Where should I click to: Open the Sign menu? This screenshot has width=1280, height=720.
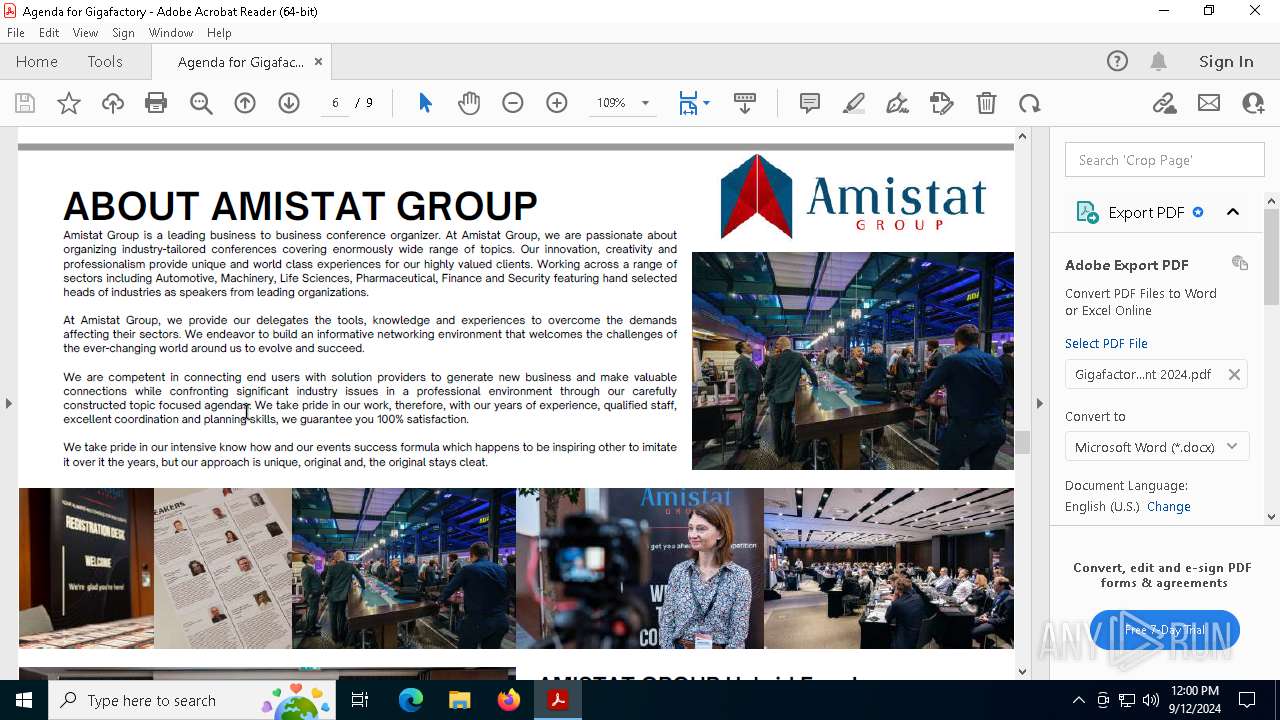(x=124, y=32)
